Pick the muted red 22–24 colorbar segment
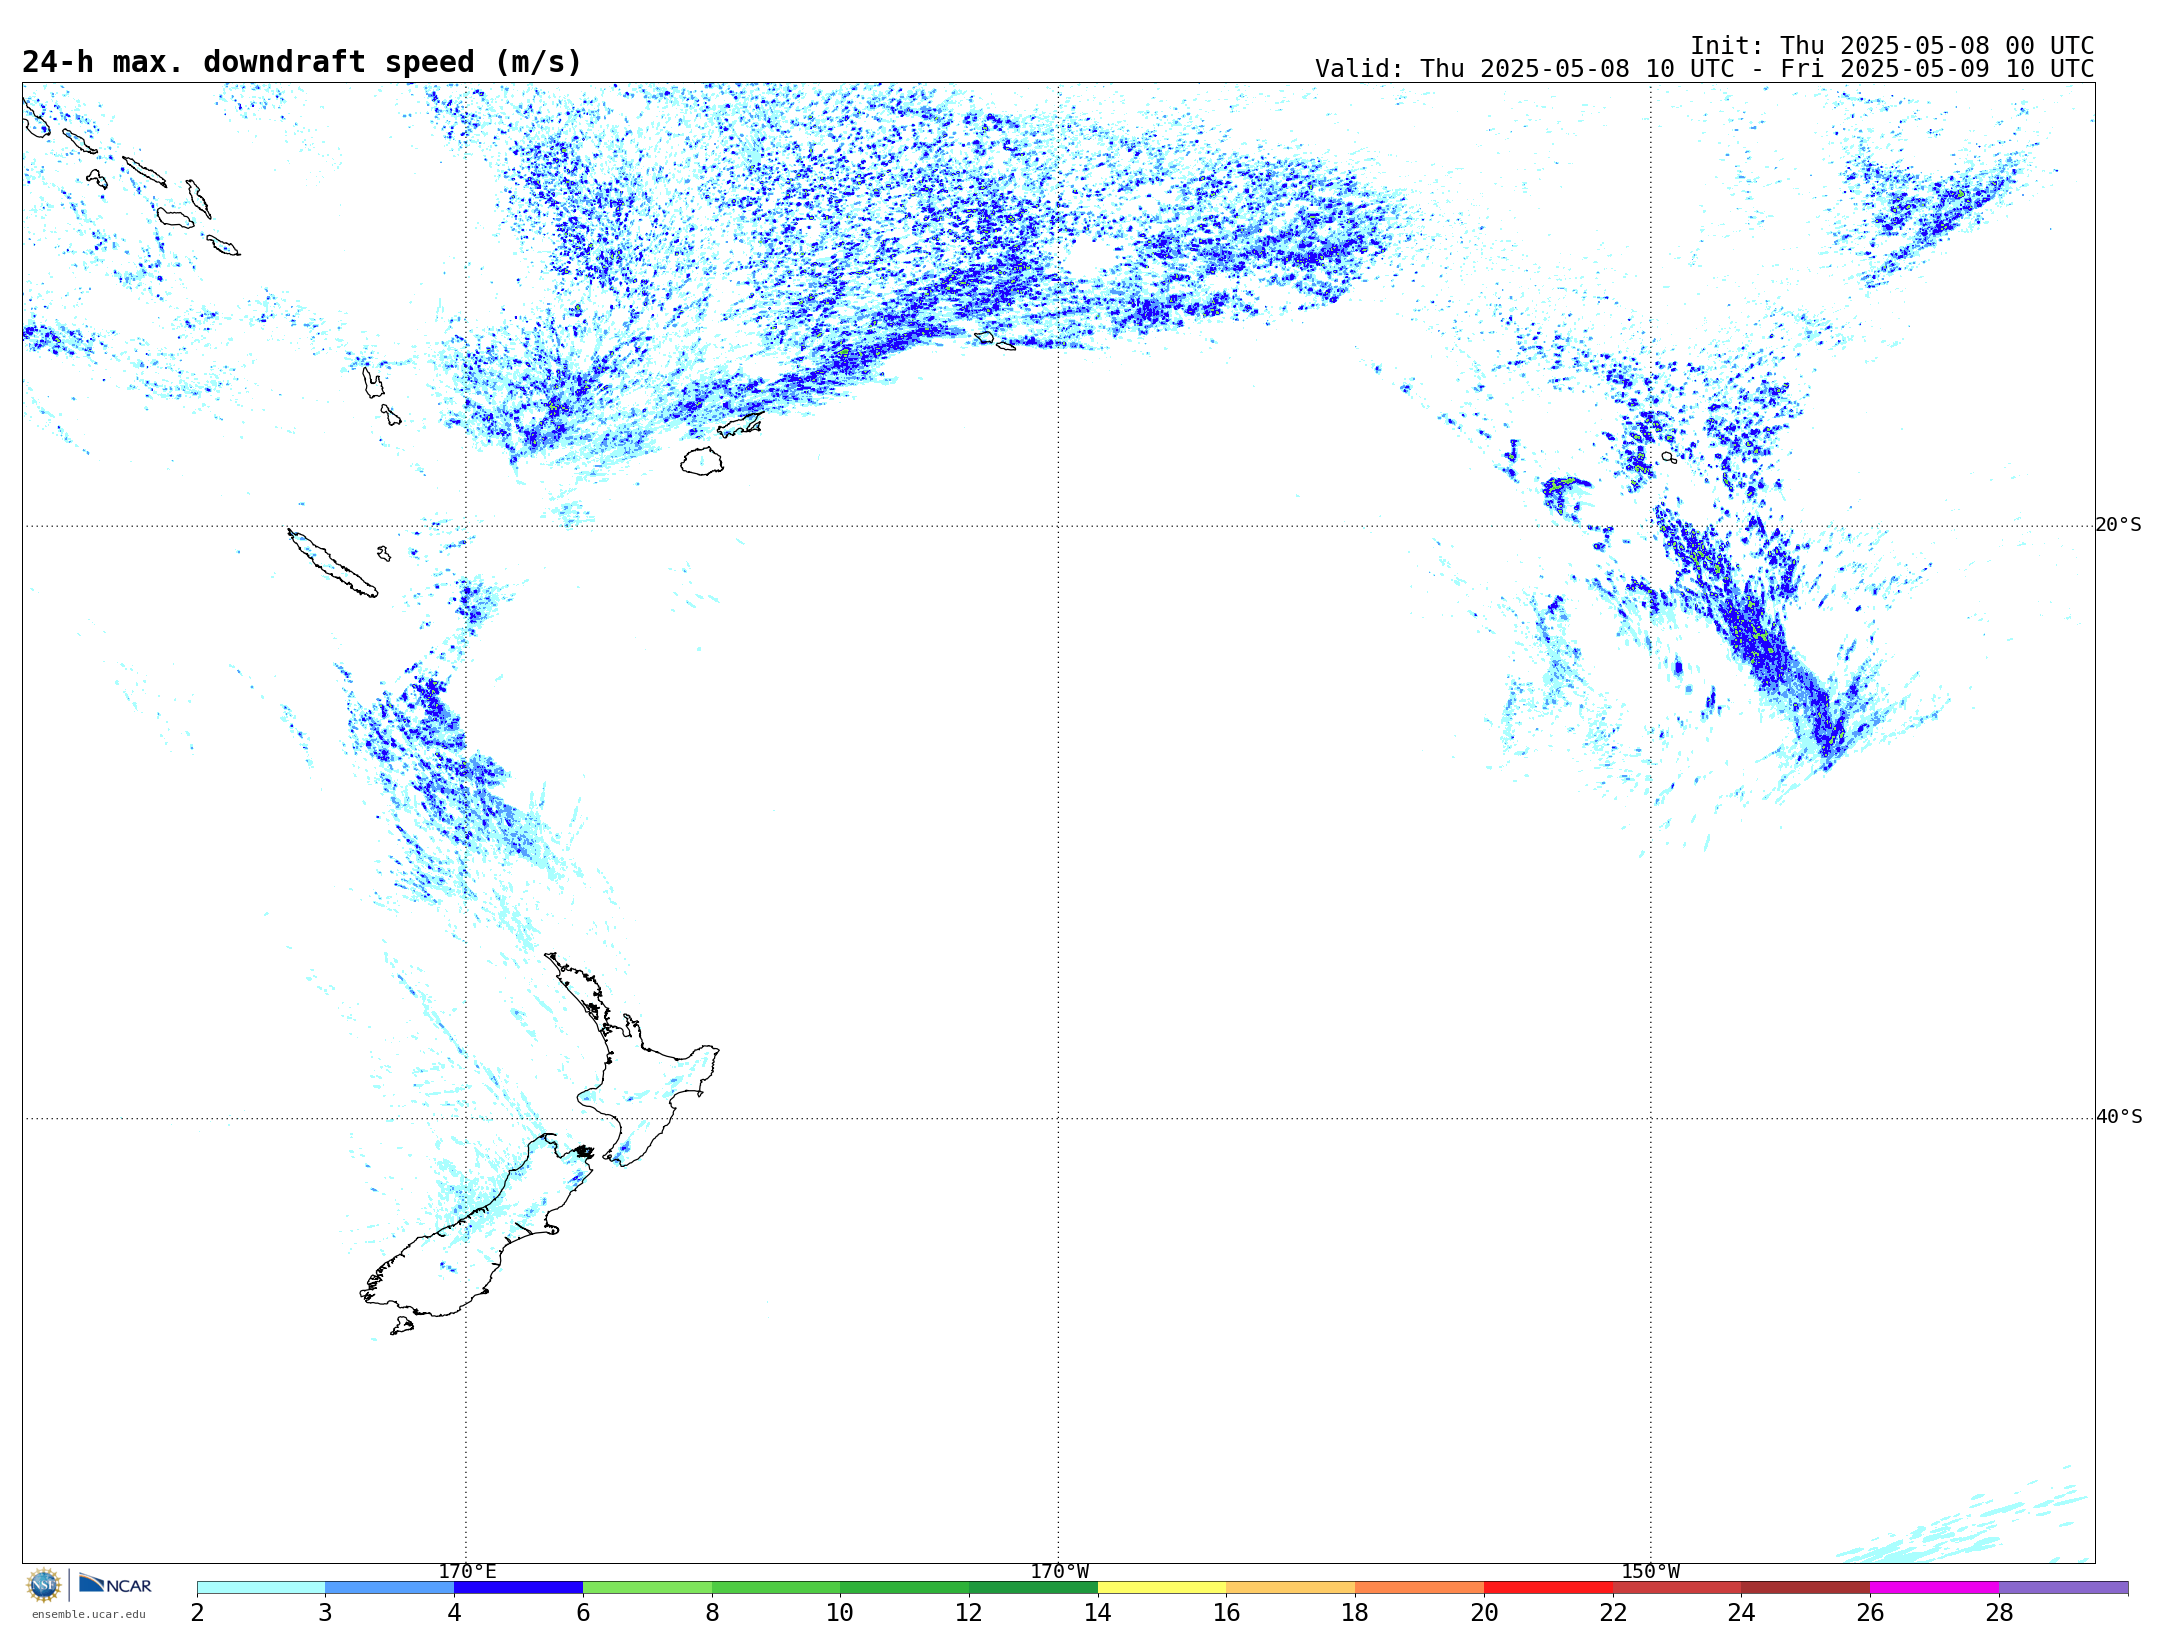The height and width of the screenshot is (1626, 2160). coord(1677,1588)
